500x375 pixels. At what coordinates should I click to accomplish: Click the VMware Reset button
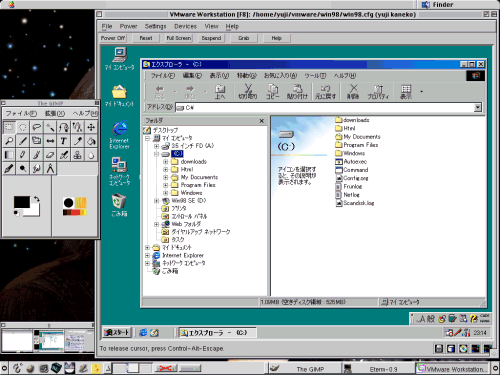[x=146, y=38]
